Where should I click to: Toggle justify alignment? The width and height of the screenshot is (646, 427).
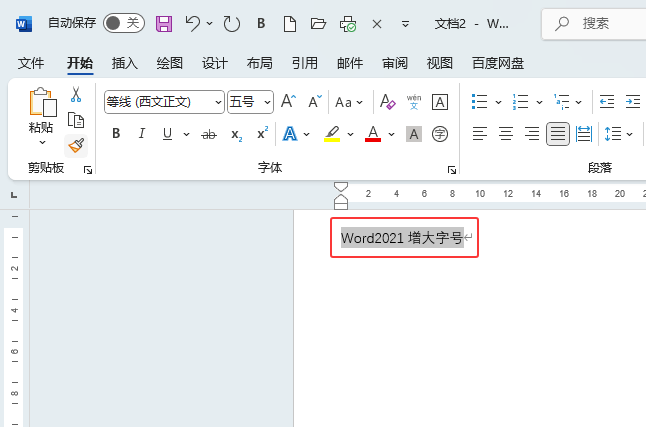(x=558, y=134)
